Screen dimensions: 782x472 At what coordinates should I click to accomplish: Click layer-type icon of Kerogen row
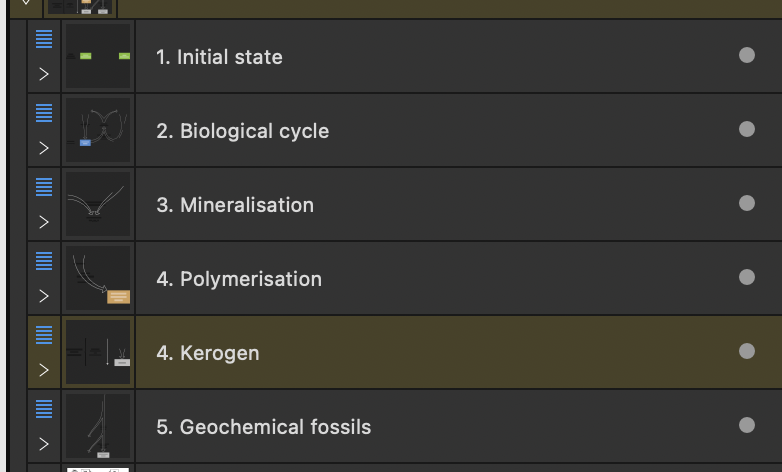(x=44, y=335)
